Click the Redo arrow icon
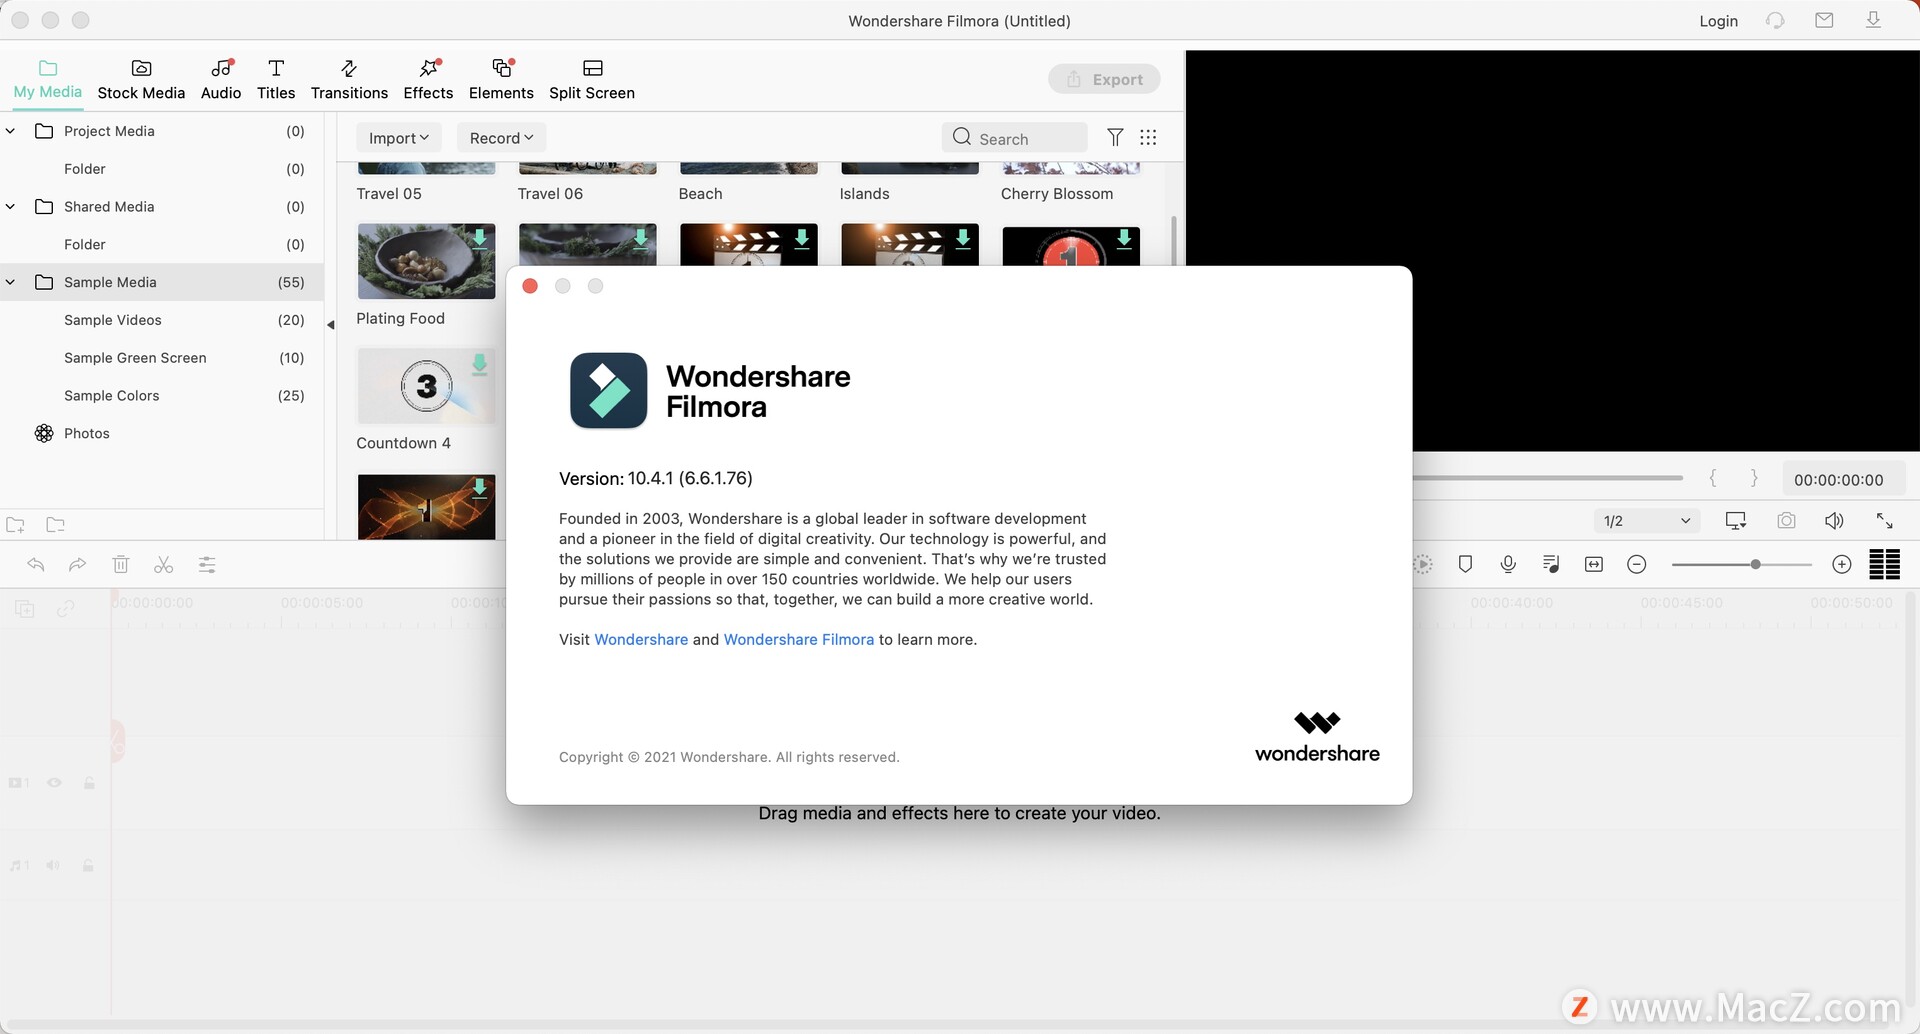This screenshot has height=1034, width=1920. coord(78,565)
